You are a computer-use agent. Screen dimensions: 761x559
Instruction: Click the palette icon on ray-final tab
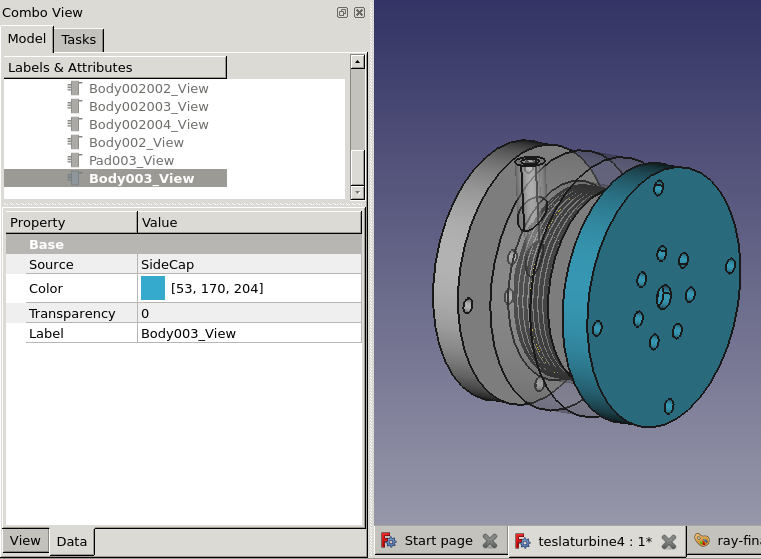coord(702,540)
